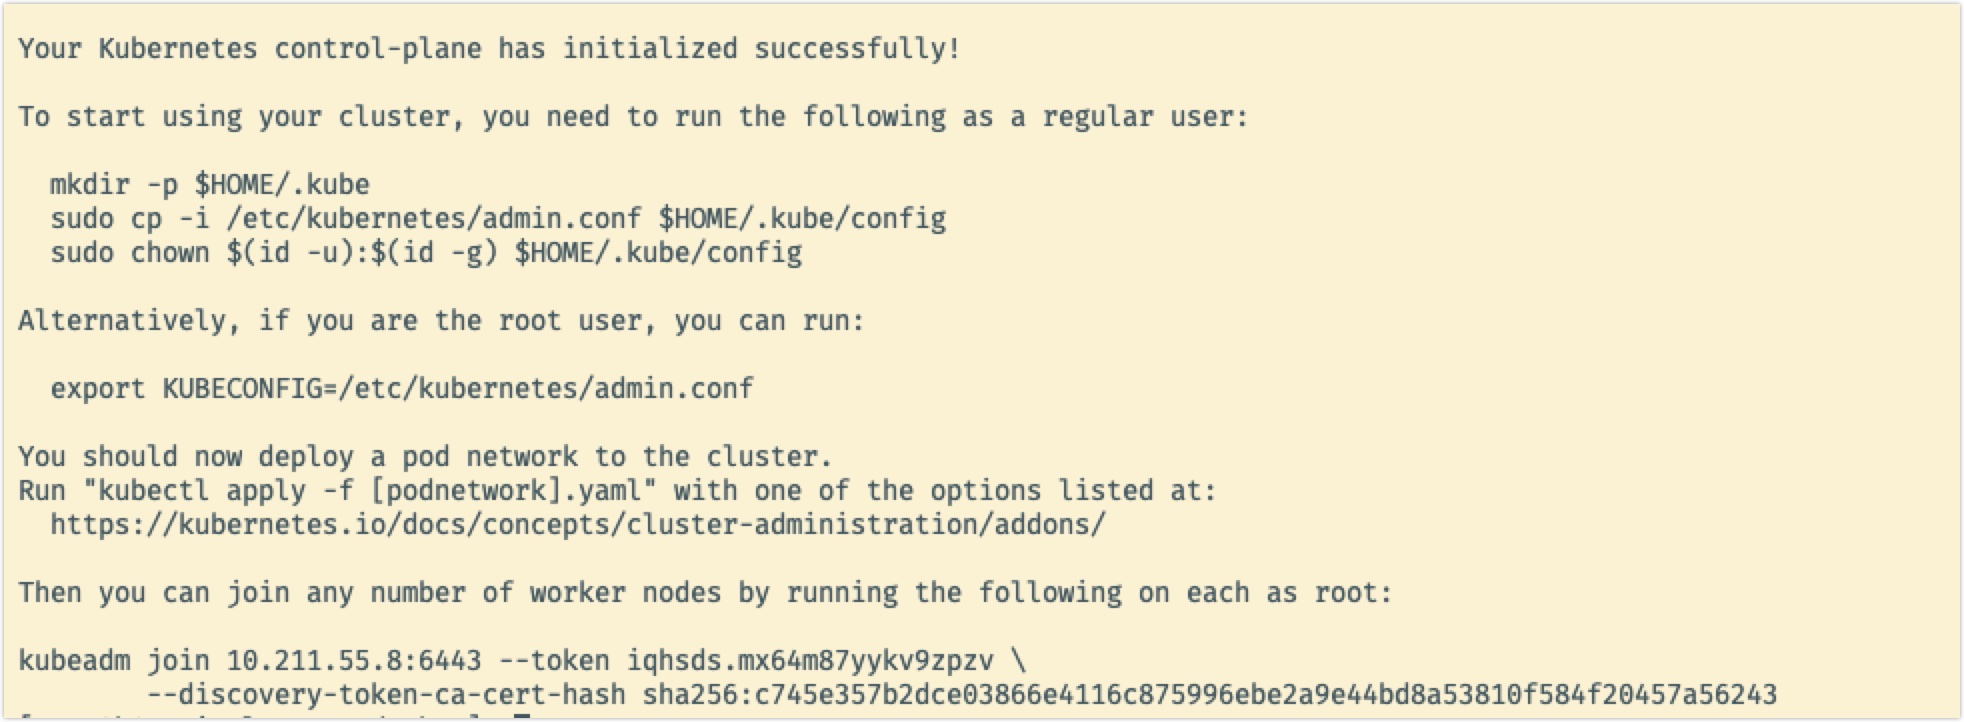Click "/etc/kubernetes/admin.conf" in the export line
The width and height of the screenshot is (1964, 722).
[546, 389]
